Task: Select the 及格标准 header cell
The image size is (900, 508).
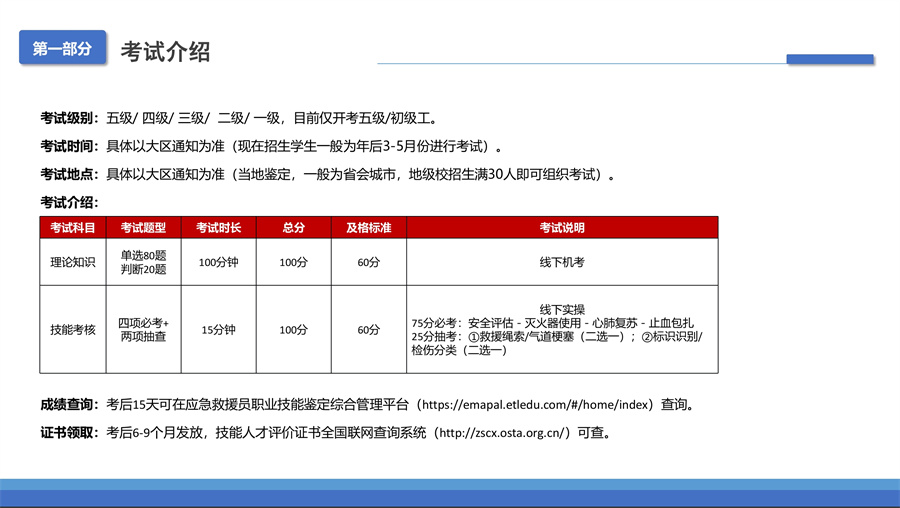Action: click(368, 228)
